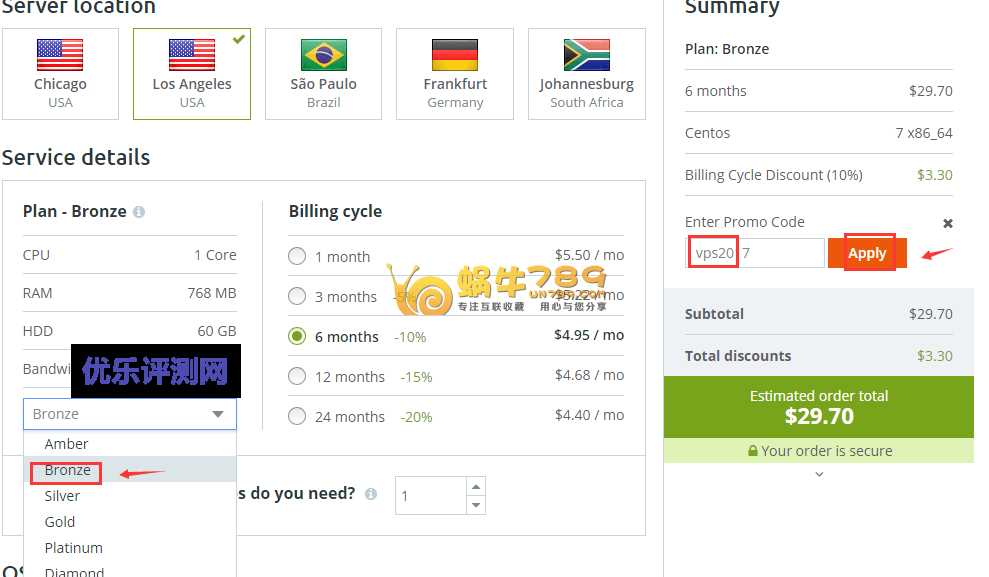Select 24 months billing cycle radio

coord(297,416)
